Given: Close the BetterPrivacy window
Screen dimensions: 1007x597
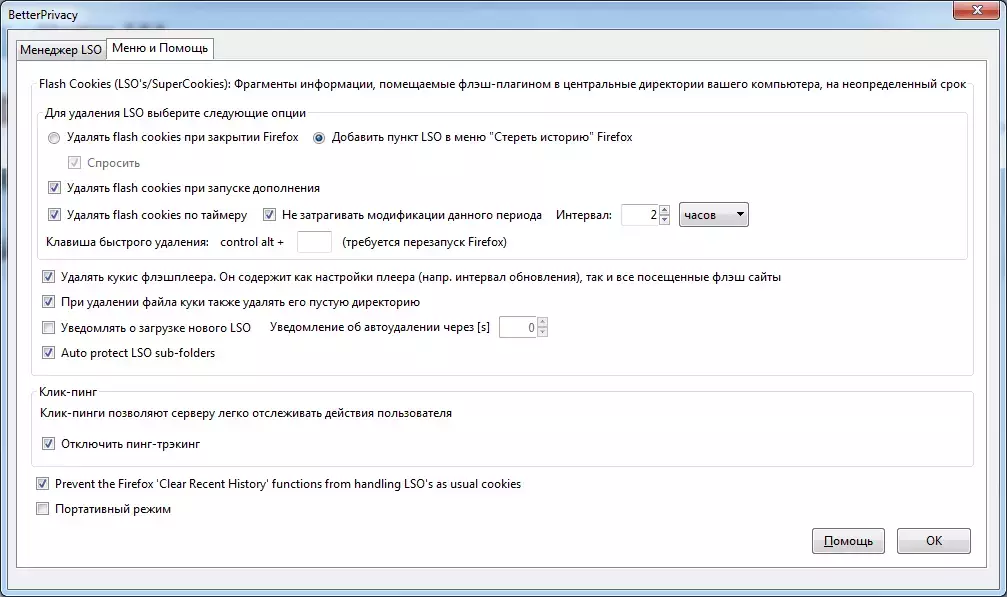Looking at the screenshot, I should tap(976, 10).
